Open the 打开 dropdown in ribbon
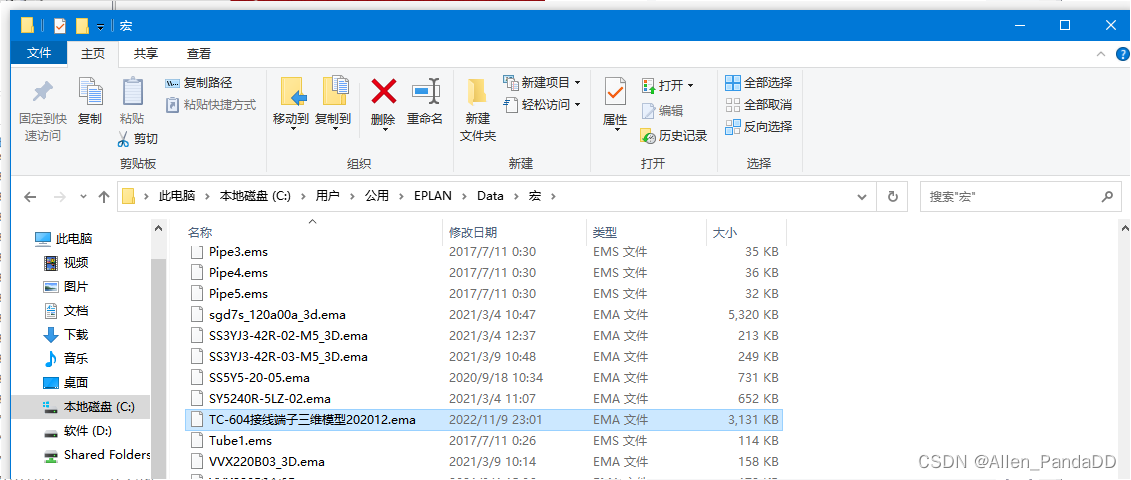This screenshot has width=1131, height=480. [667, 86]
